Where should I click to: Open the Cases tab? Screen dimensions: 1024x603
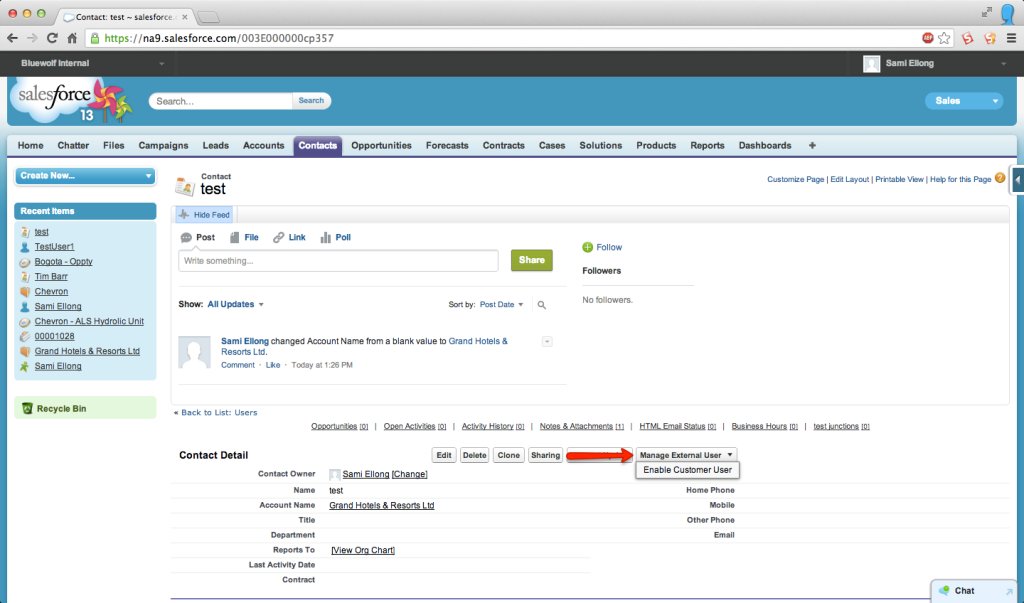[552, 145]
